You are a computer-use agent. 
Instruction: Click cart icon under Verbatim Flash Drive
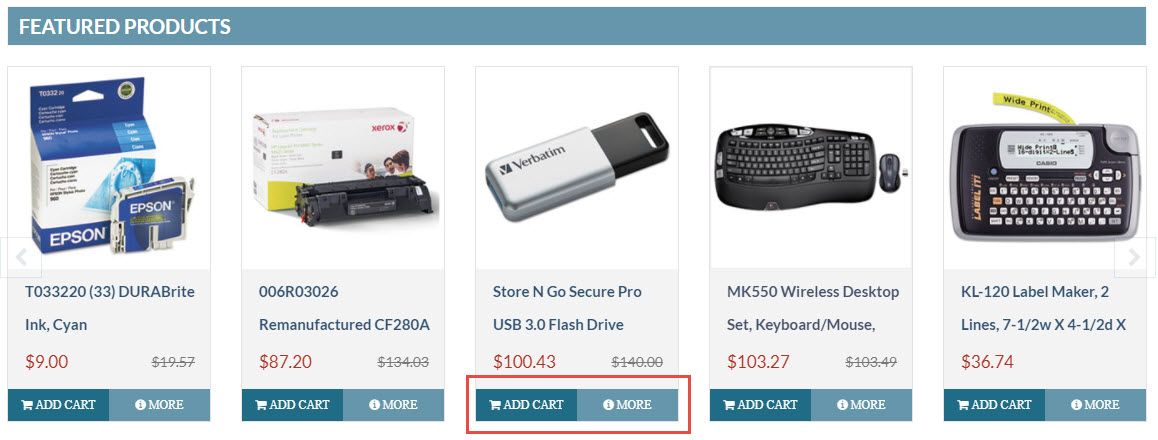495,405
